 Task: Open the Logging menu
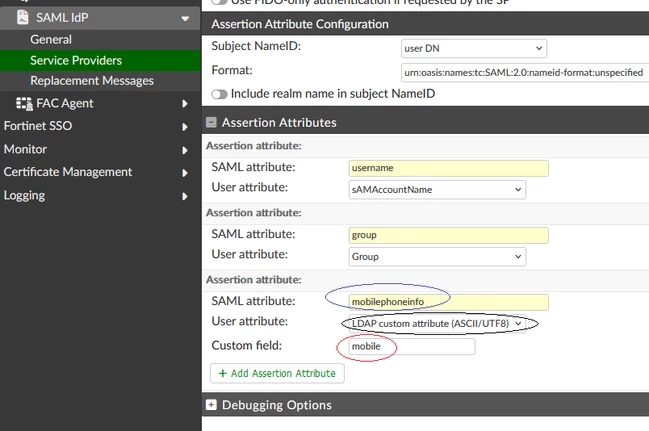24,195
